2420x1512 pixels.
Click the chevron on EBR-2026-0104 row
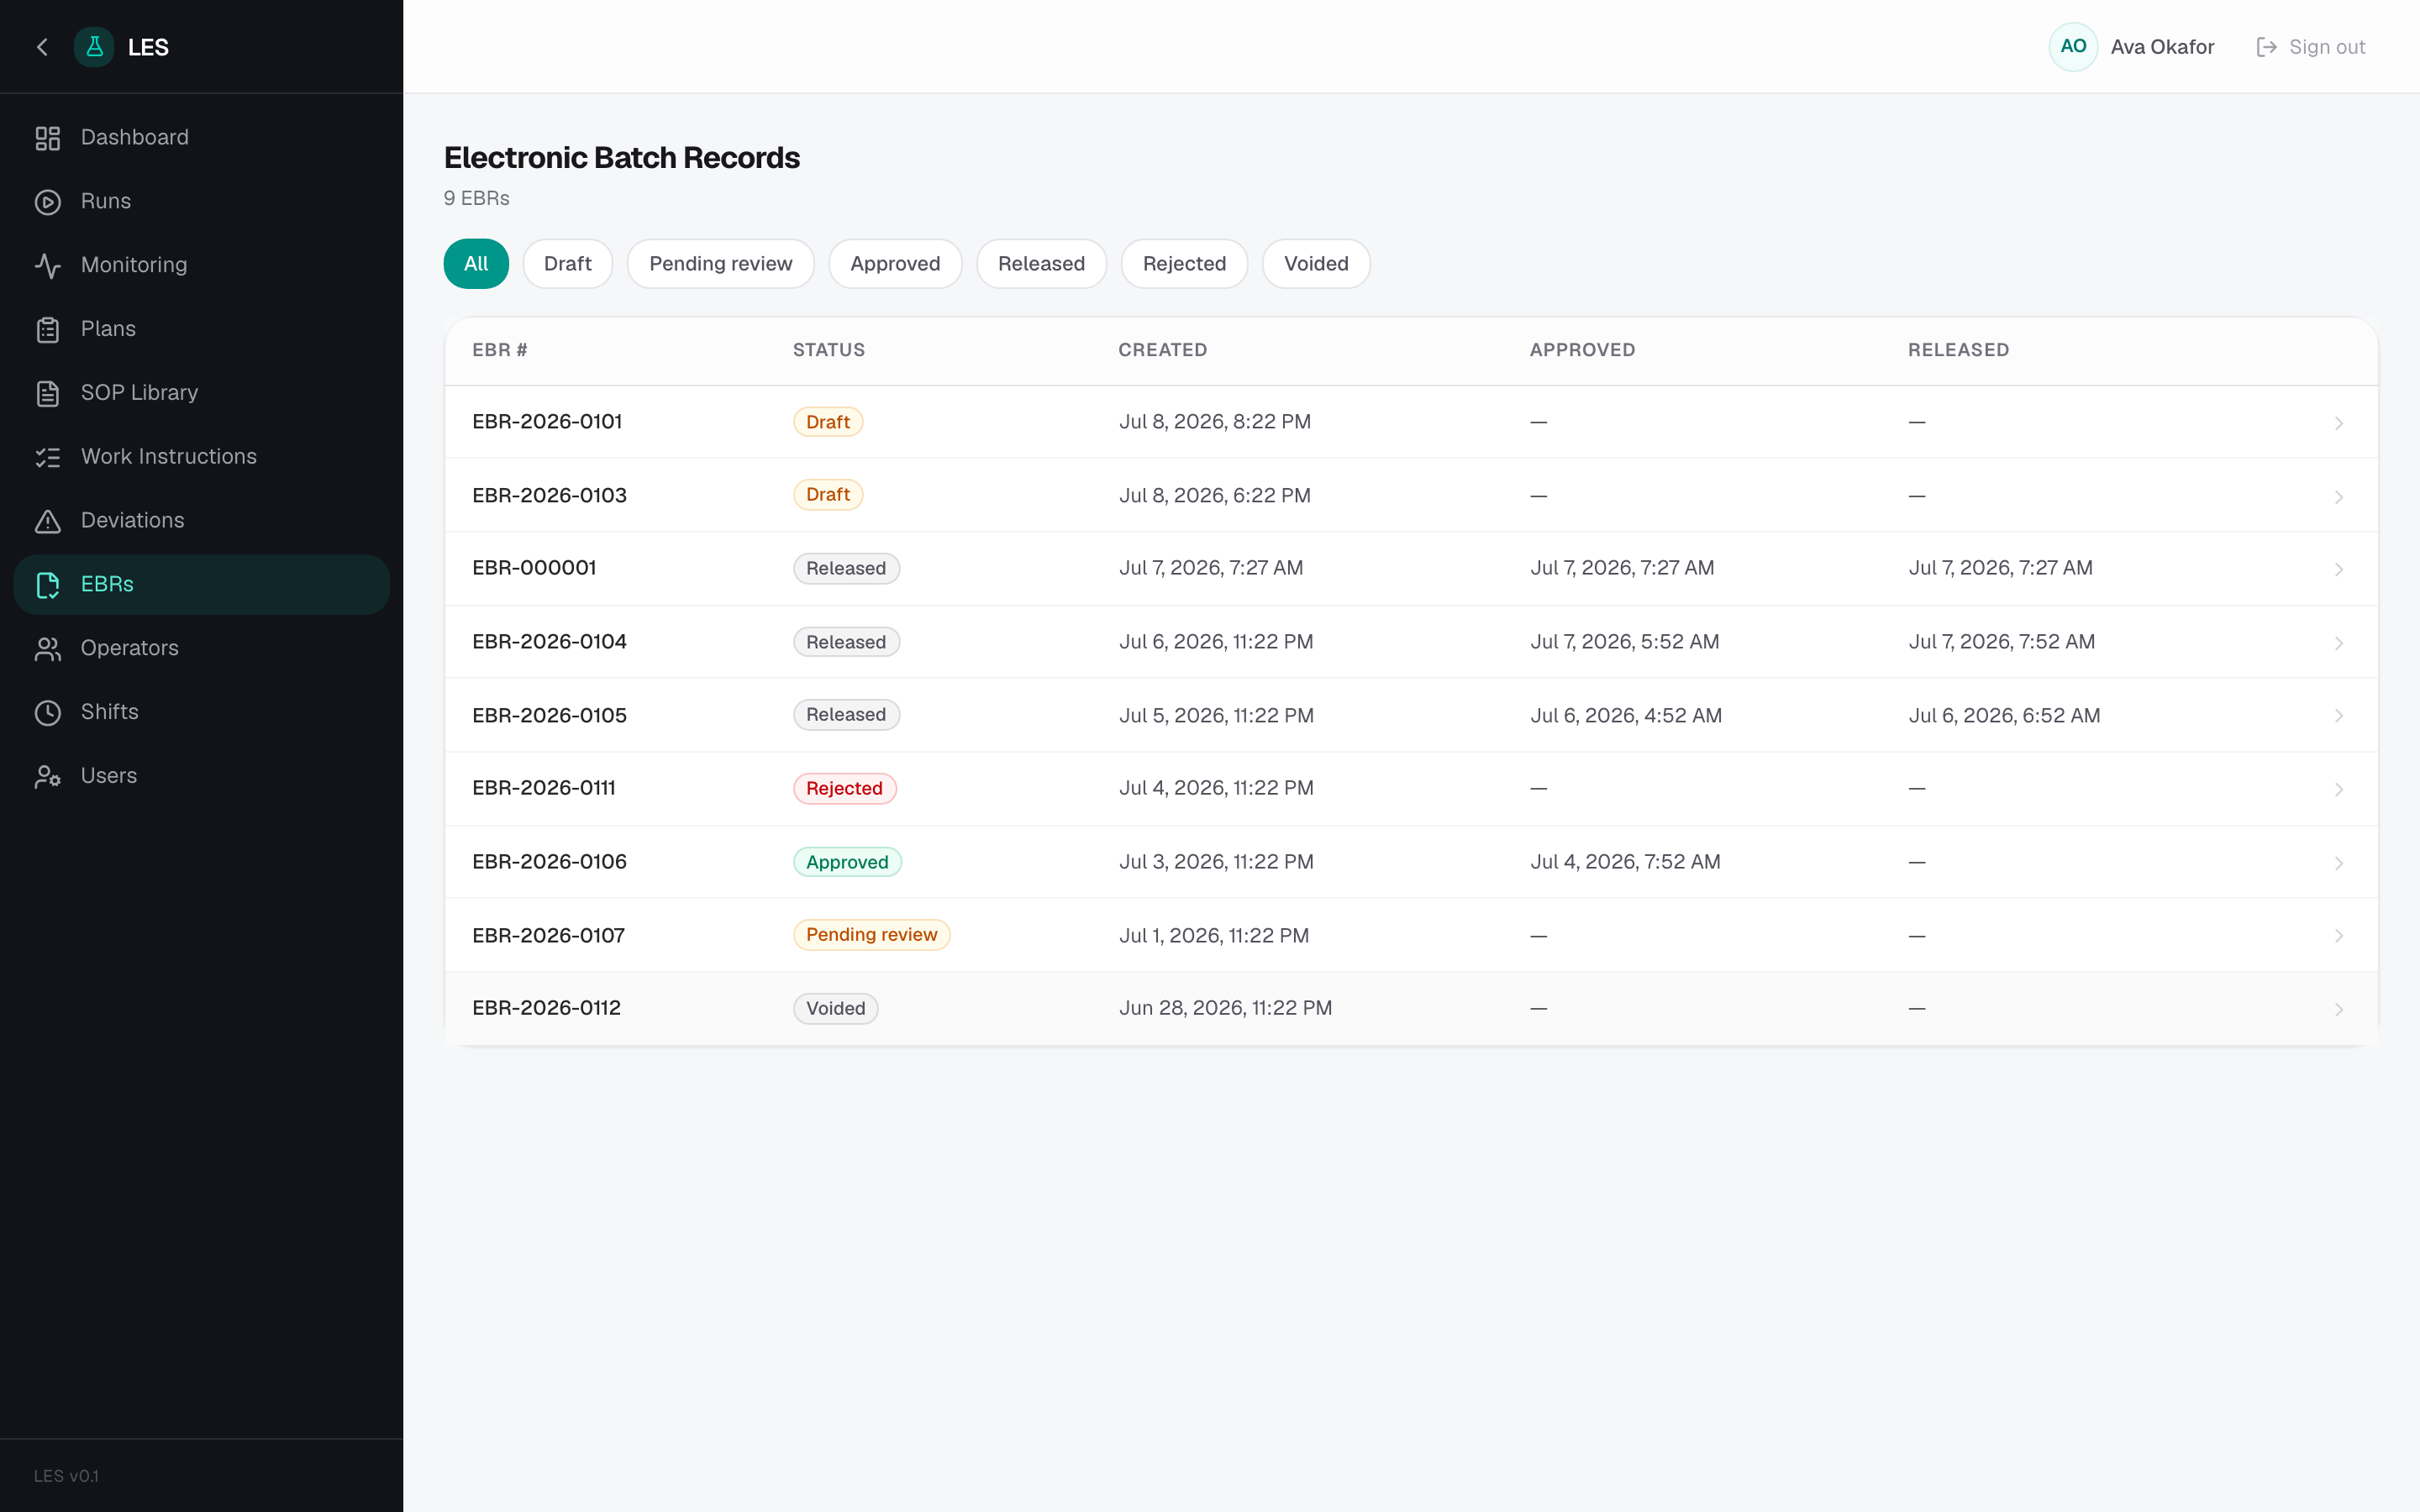coord(2339,643)
